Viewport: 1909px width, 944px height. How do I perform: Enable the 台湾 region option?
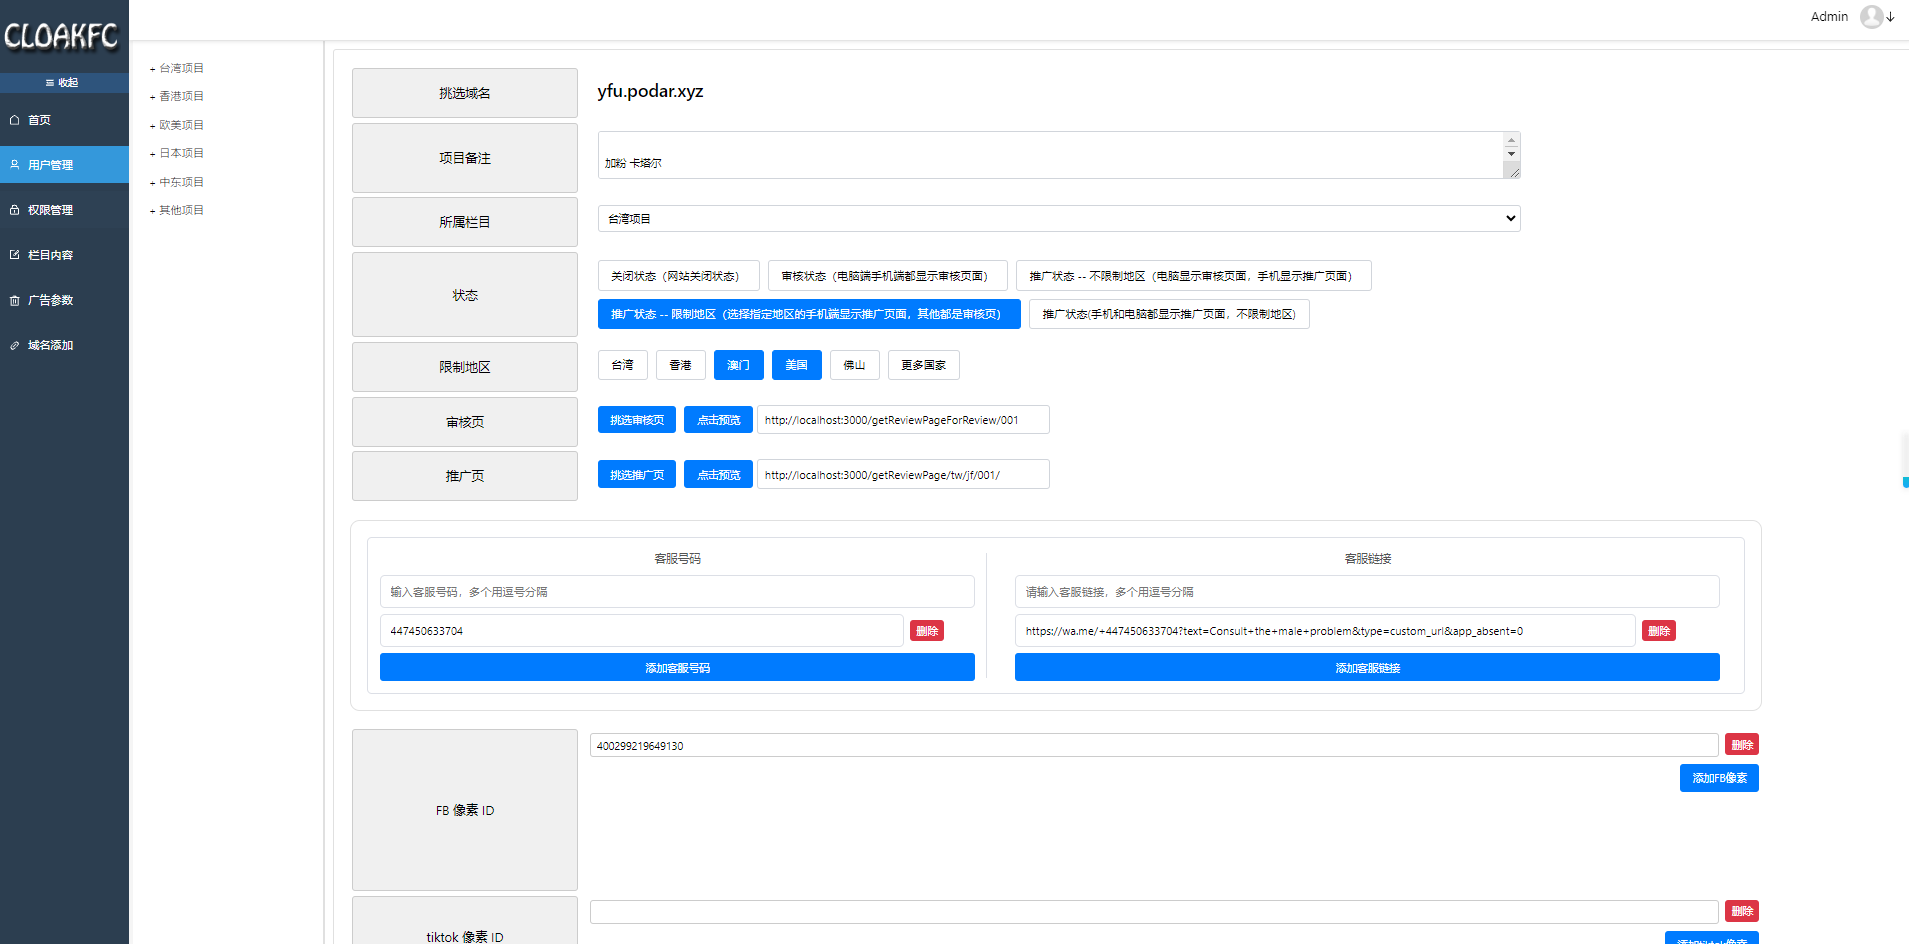pyautogui.click(x=622, y=365)
